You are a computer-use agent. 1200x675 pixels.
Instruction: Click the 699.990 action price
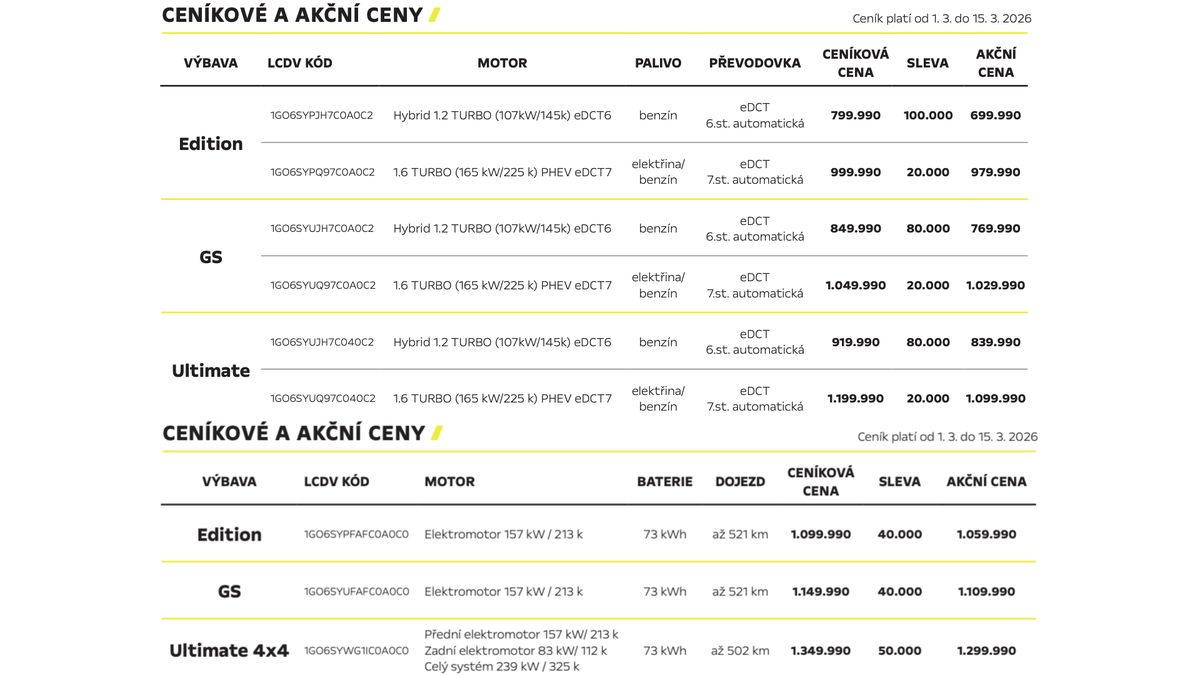click(x=995, y=115)
